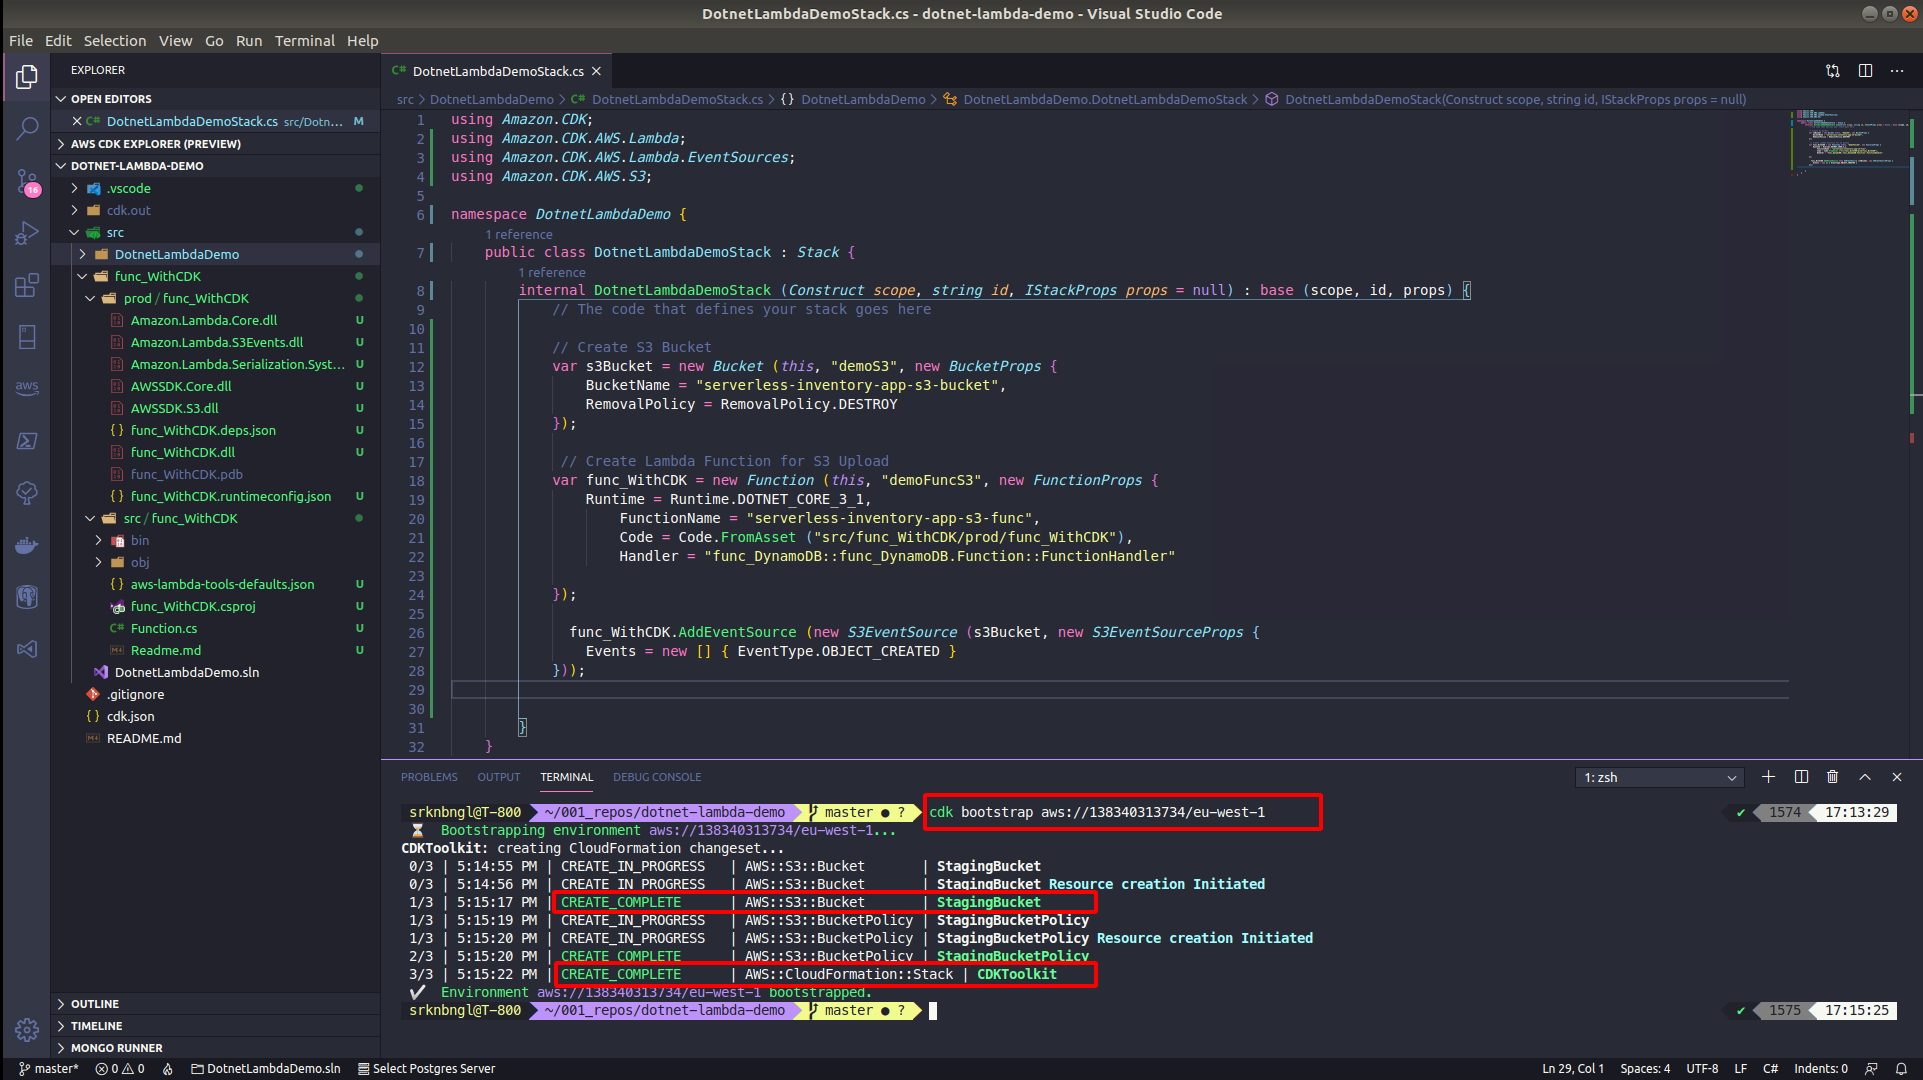Click the editor minimap preview
The width and height of the screenshot is (1923, 1080).
tap(1848, 140)
